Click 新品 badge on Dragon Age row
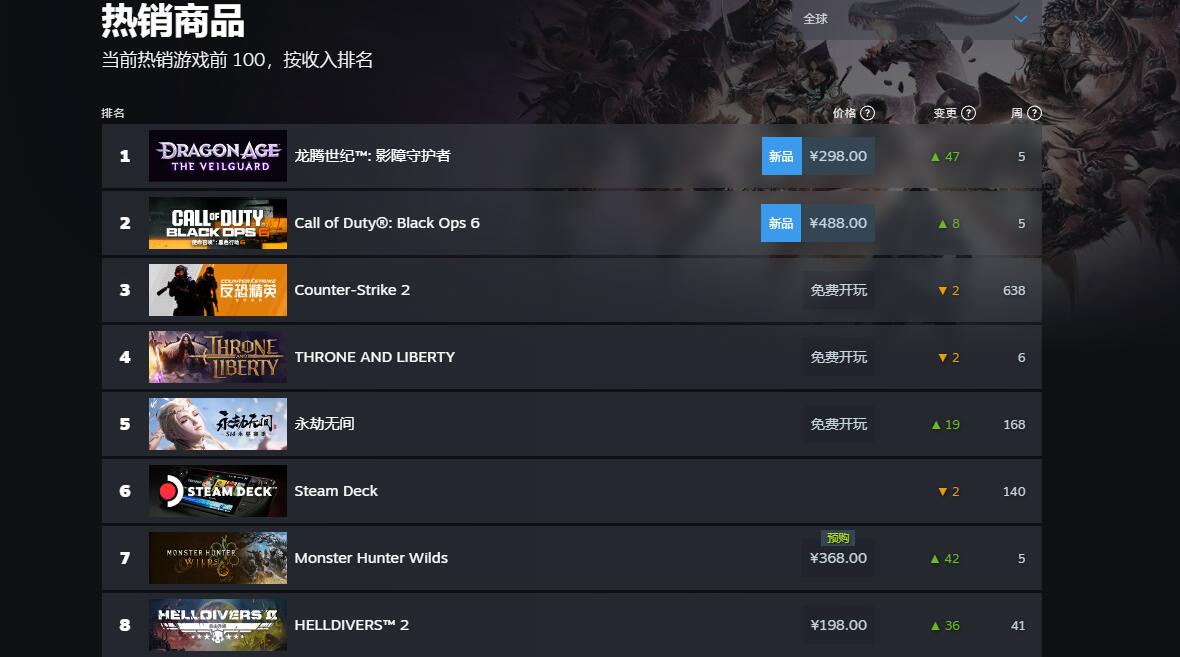 [781, 156]
